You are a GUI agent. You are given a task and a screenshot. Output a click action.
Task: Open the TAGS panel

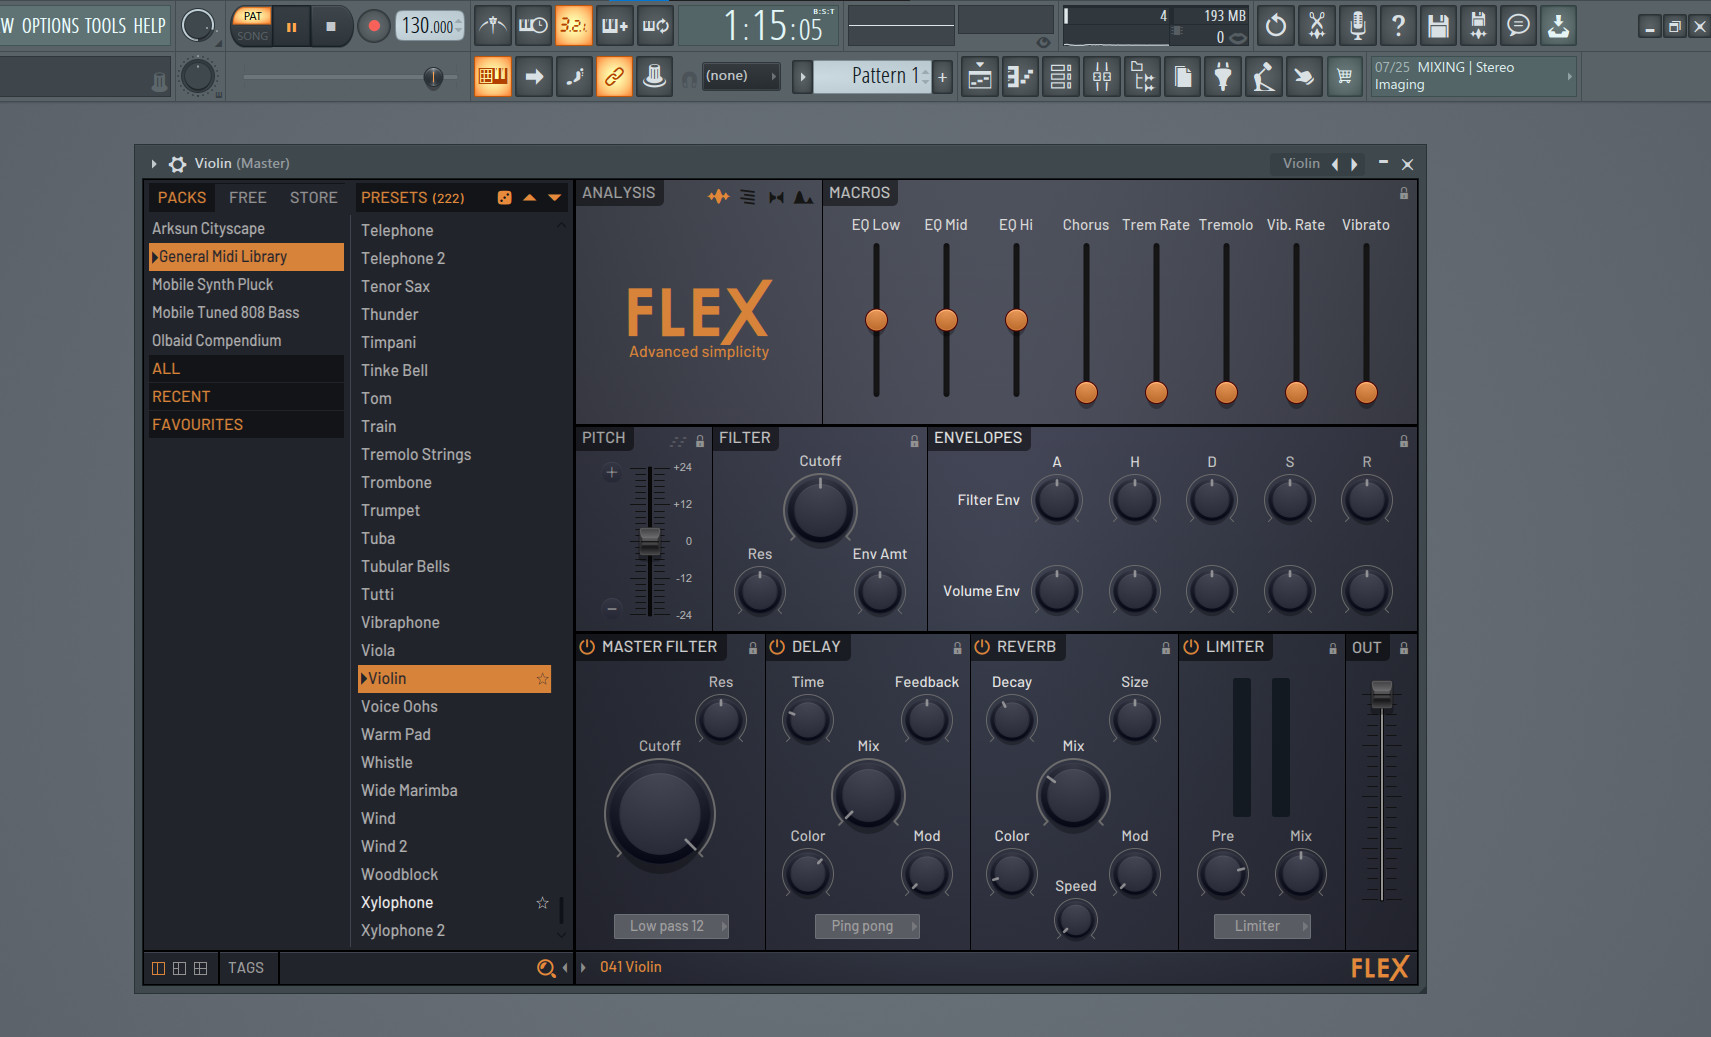[246, 968]
